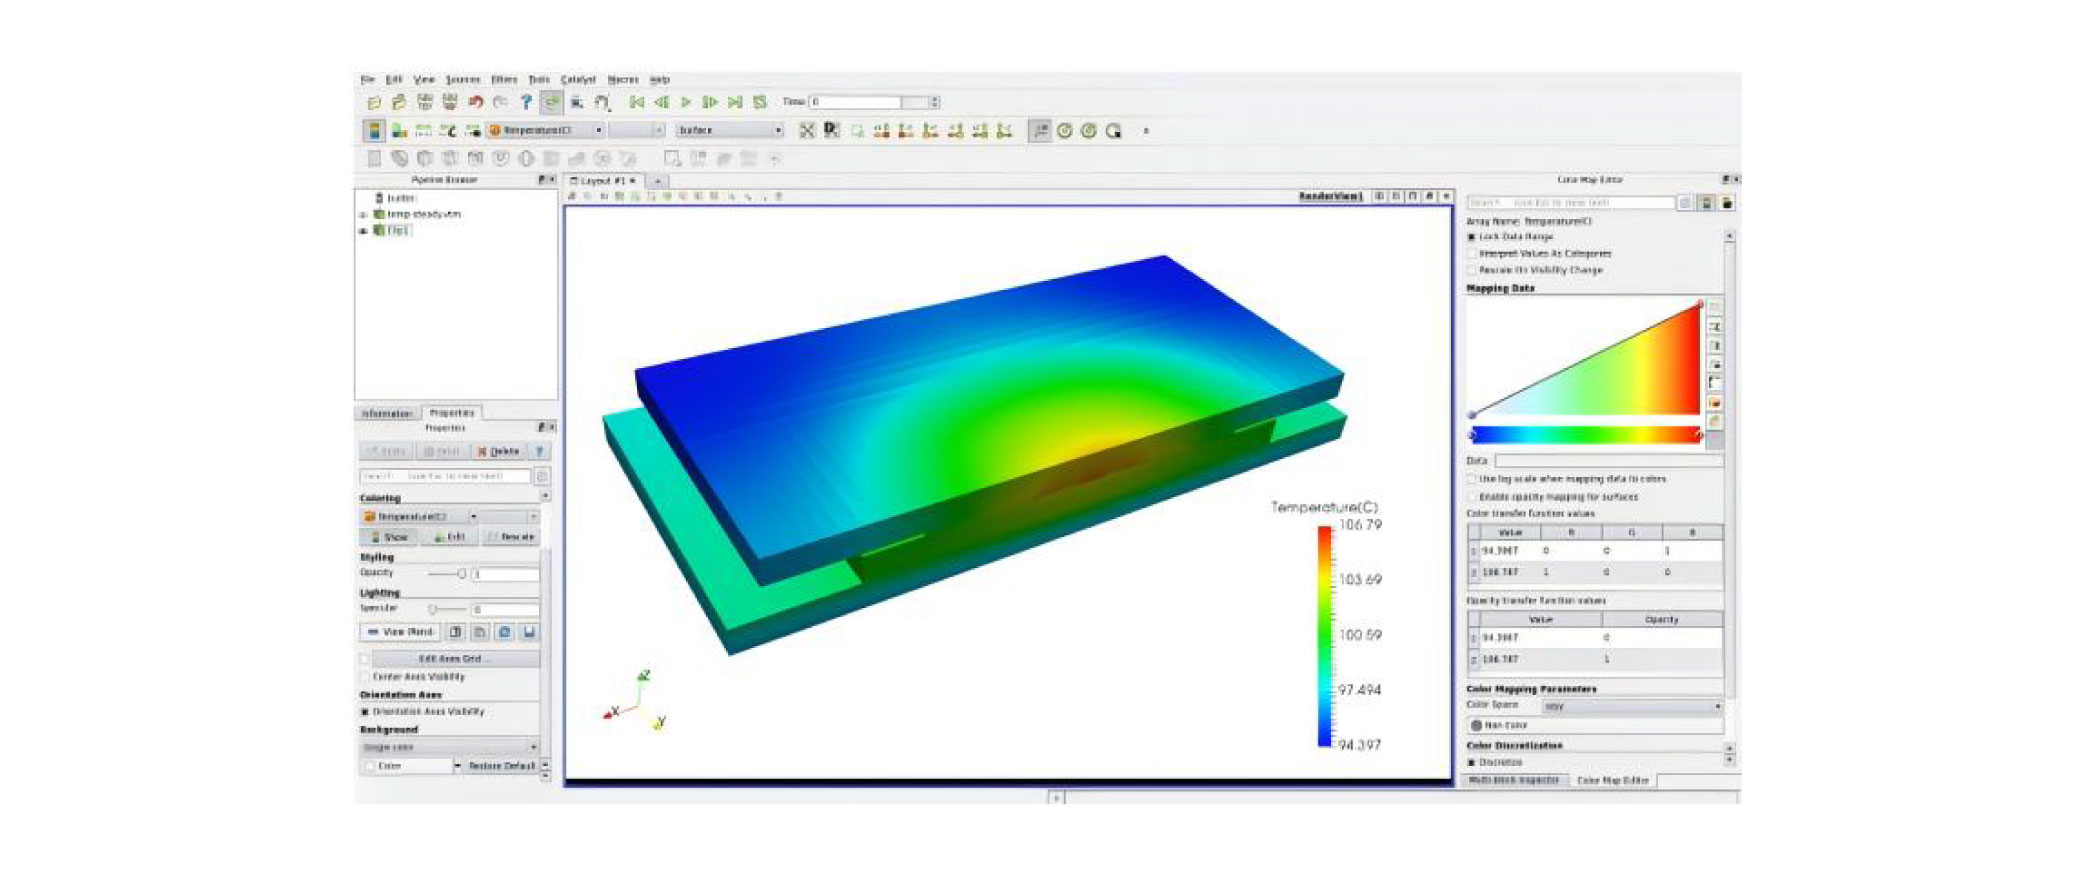
Task: Click the Open File folder icon
Action: (x=374, y=102)
